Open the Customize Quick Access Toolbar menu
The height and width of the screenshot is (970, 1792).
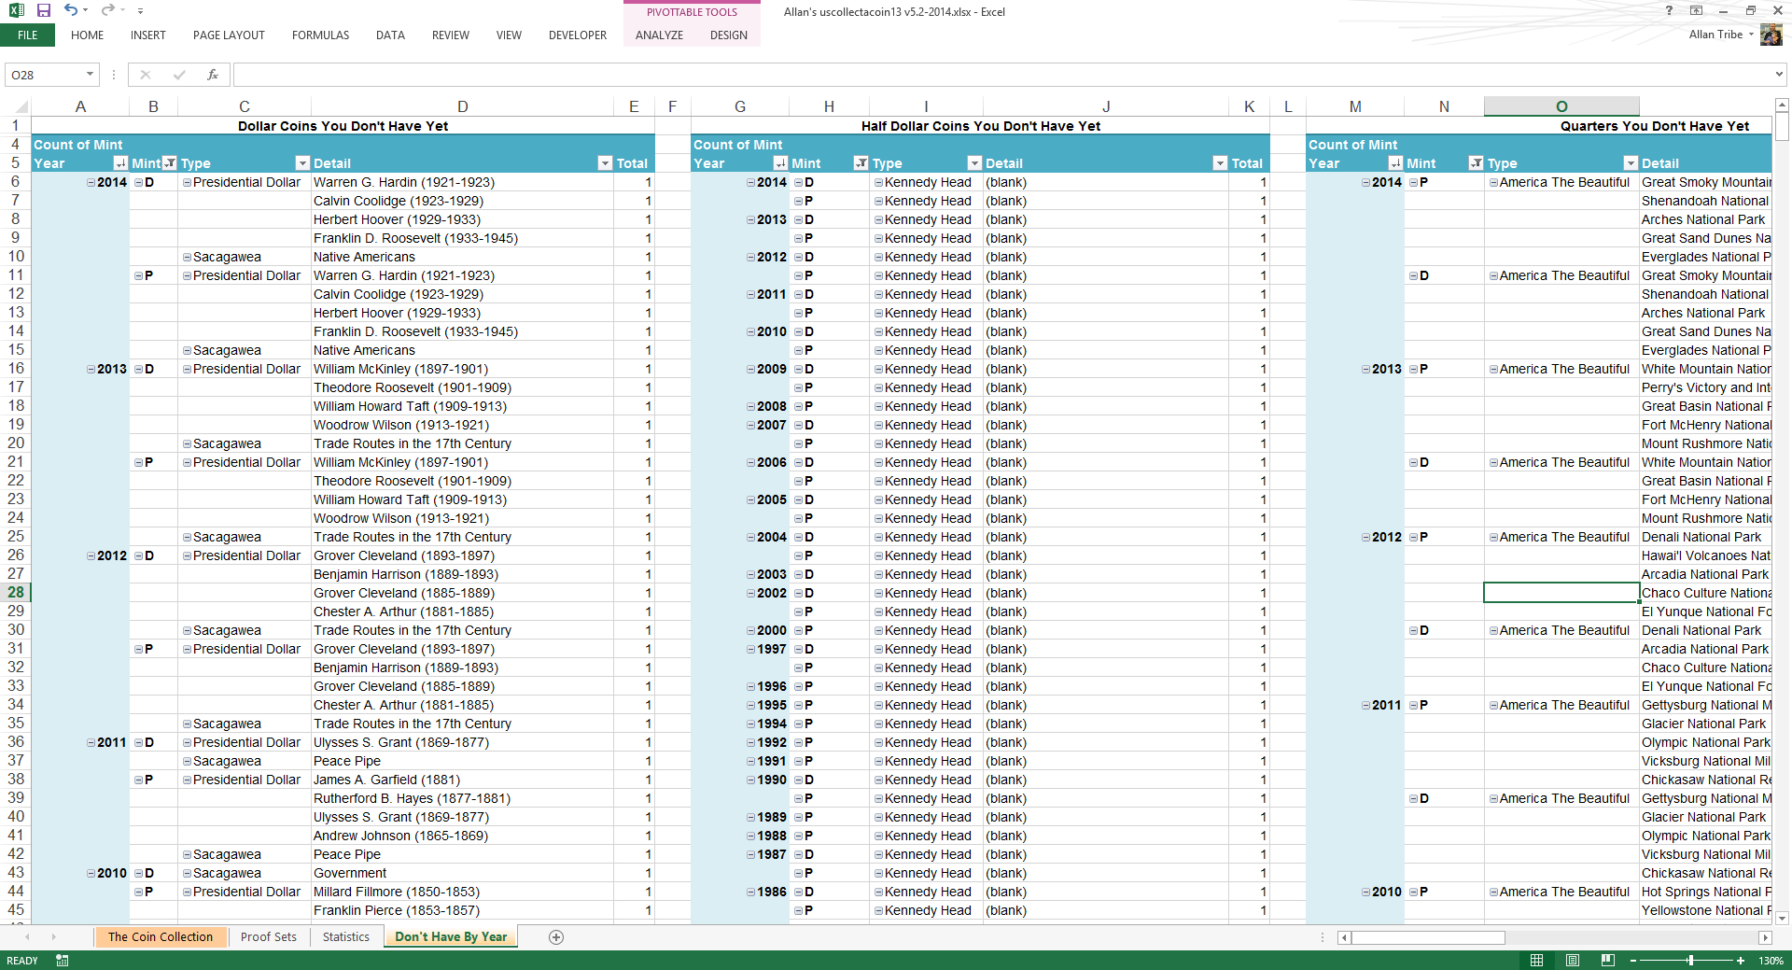click(139, 11)
